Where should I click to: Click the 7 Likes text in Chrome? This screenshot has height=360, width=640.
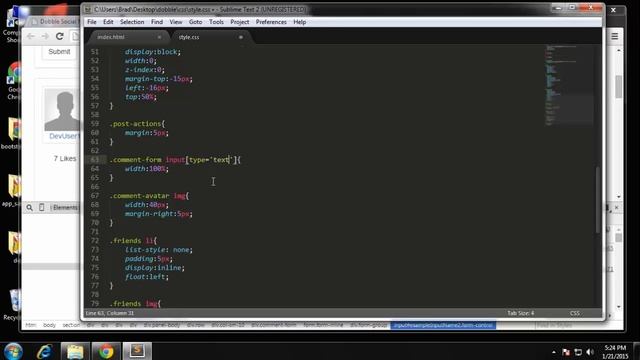click(x=65, y=158)
